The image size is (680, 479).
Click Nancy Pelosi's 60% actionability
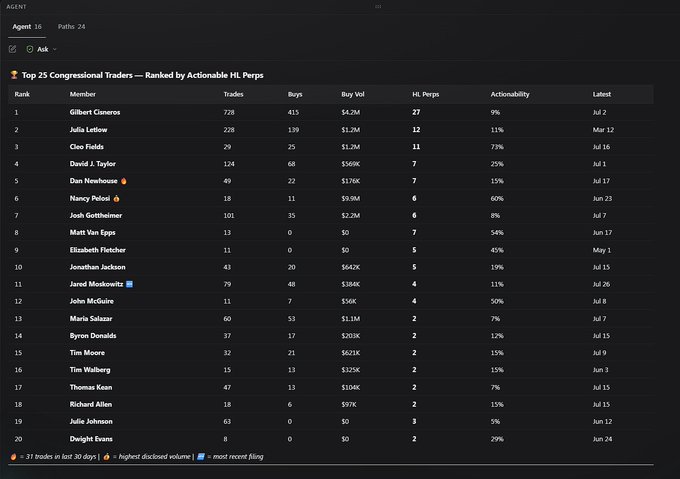click(x=497, y=199)
